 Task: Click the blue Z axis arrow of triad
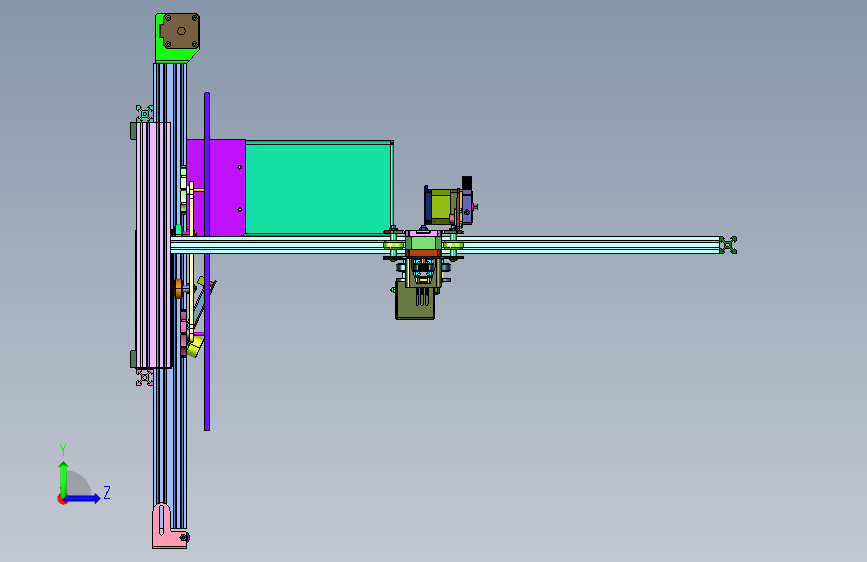[83, 498]
